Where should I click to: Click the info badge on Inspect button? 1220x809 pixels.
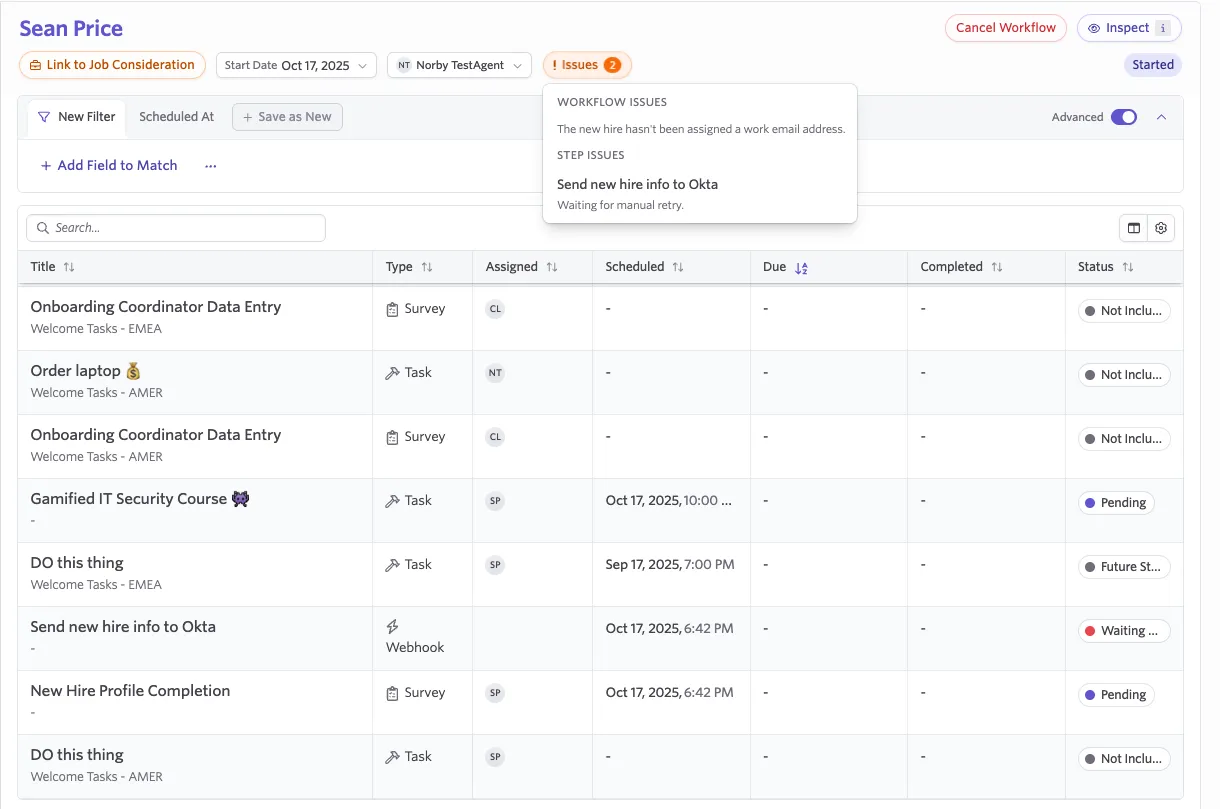pos(1162,28)
